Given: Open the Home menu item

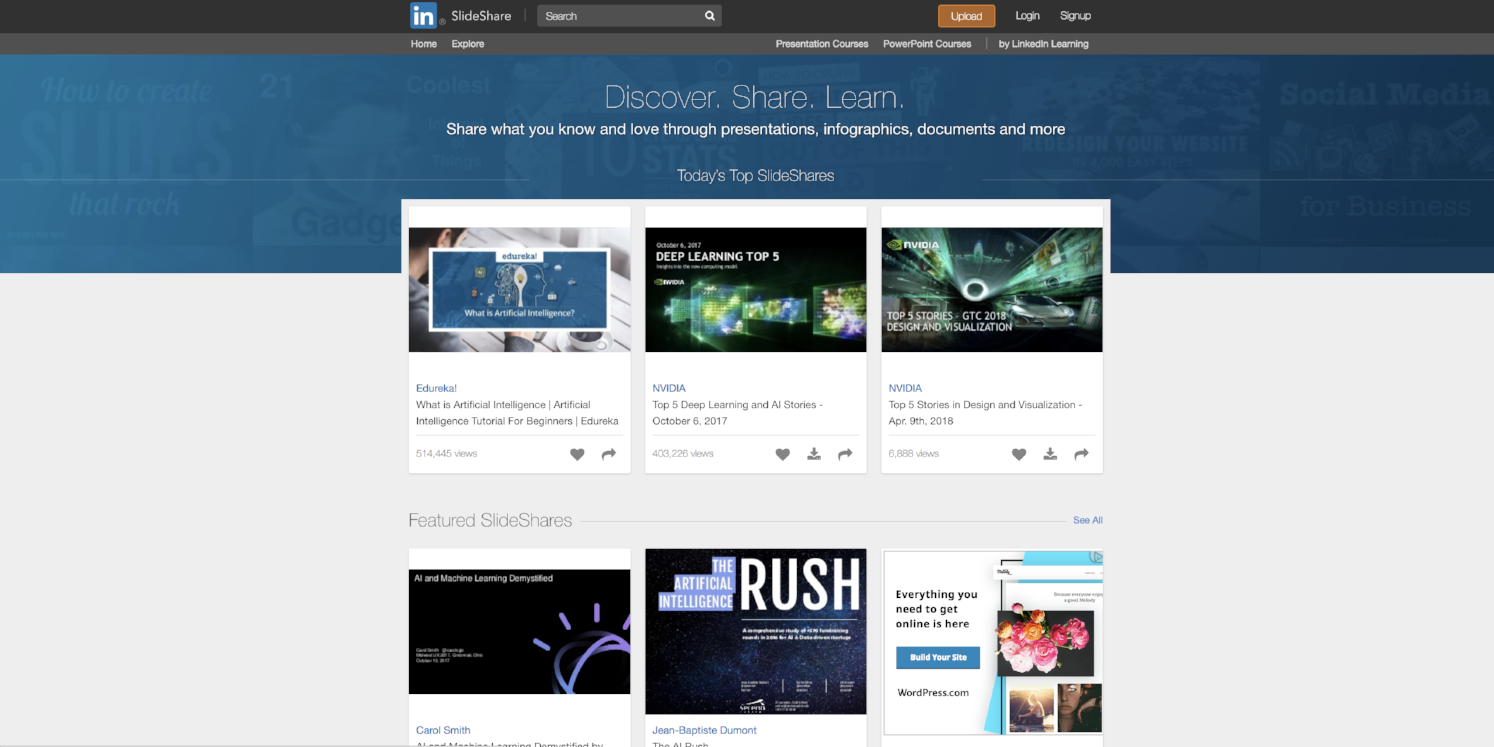Looking at the screenshot, I should coord(424,44).
